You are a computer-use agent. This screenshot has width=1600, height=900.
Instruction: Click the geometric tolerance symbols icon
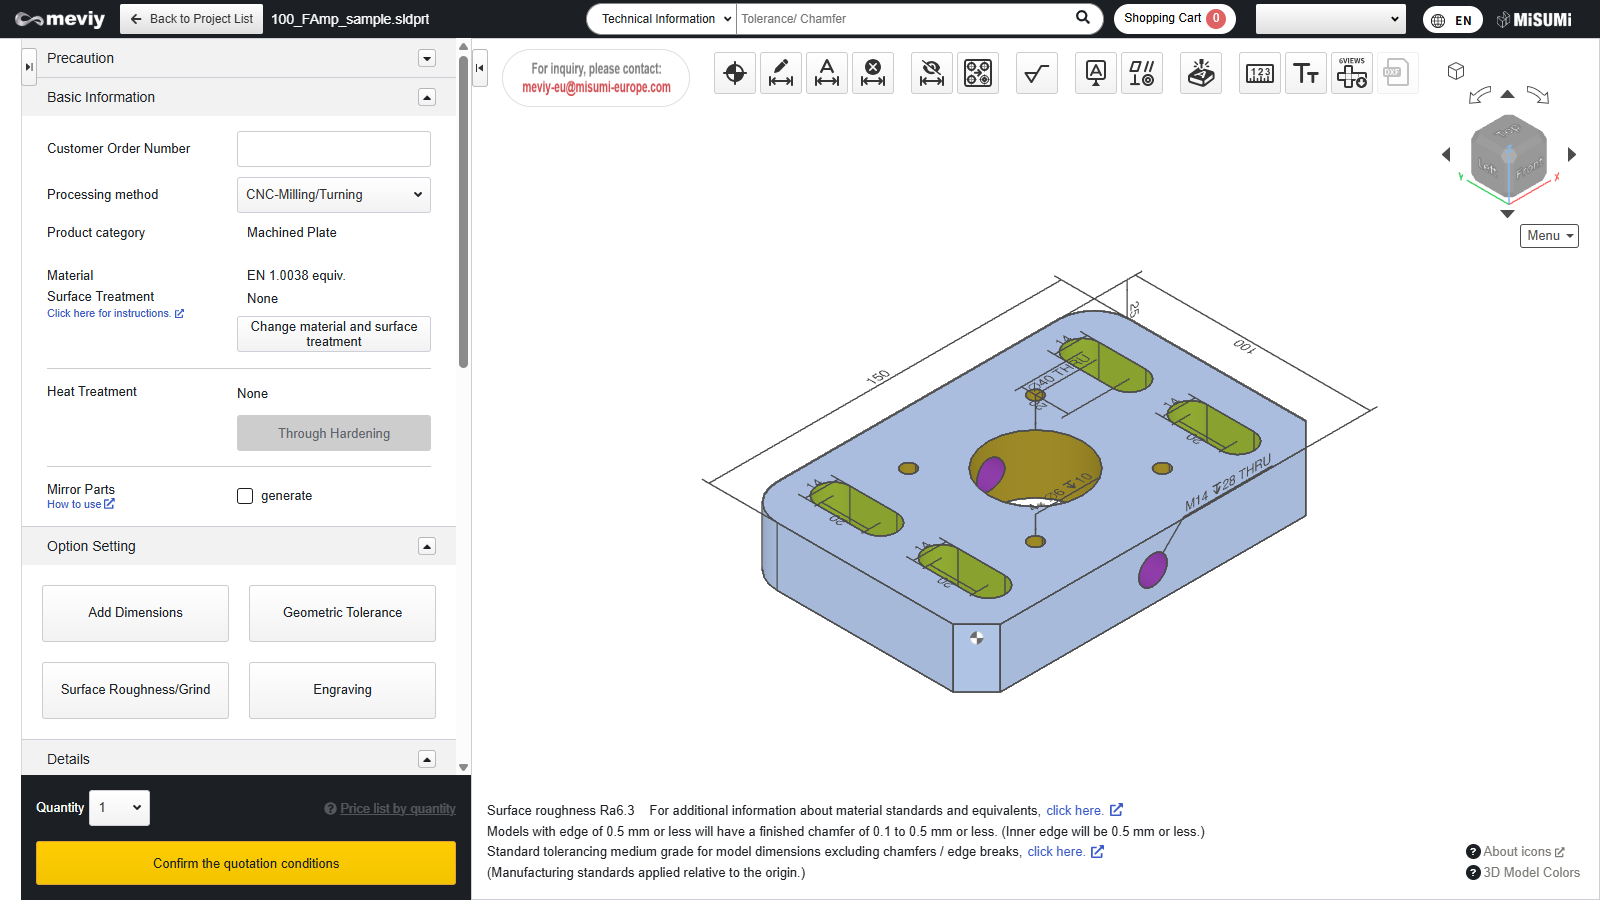click(1142, 73)
